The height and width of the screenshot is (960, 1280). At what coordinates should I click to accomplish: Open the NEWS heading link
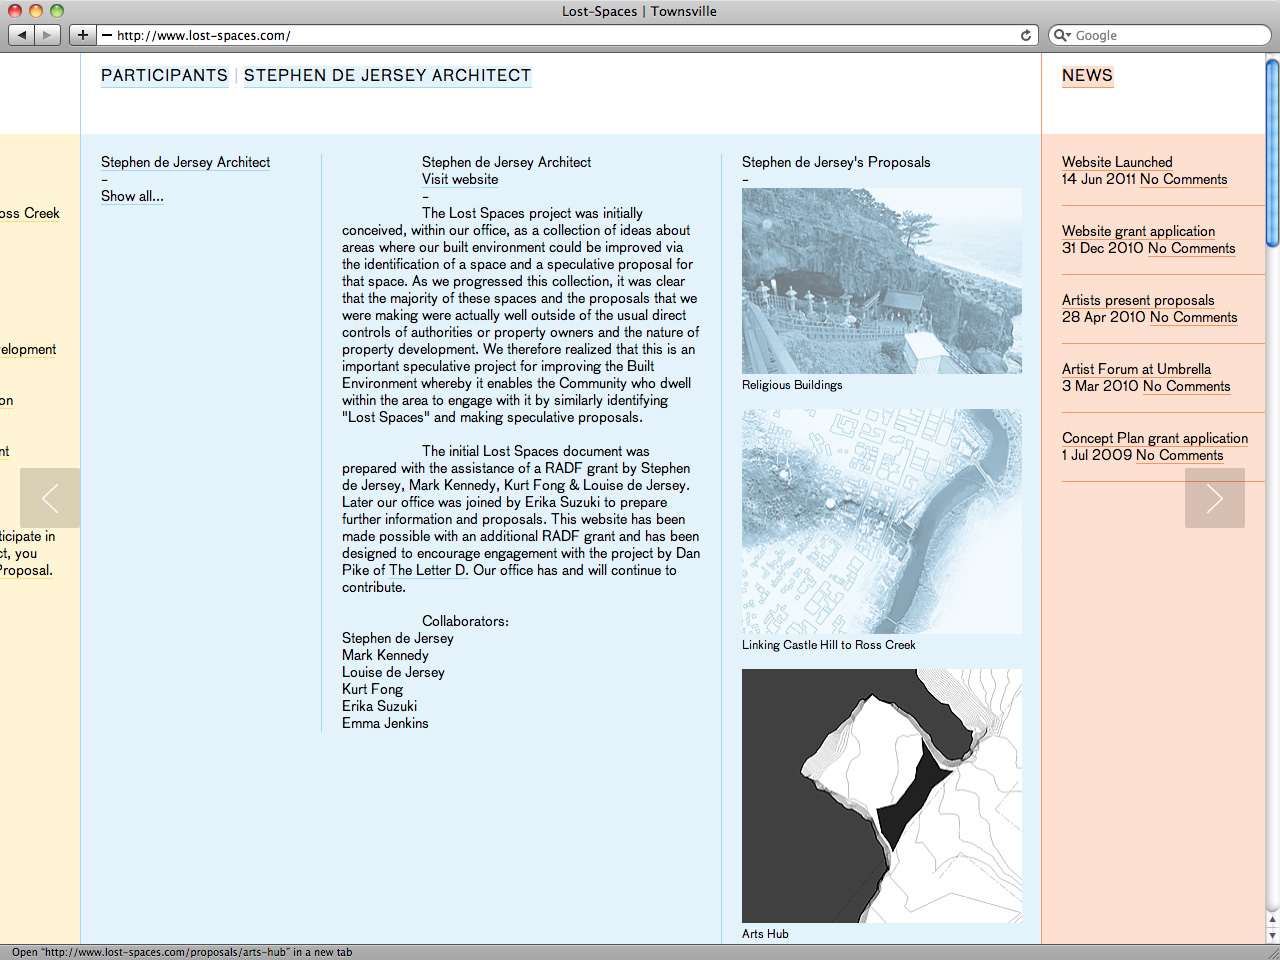(1087, 76)
